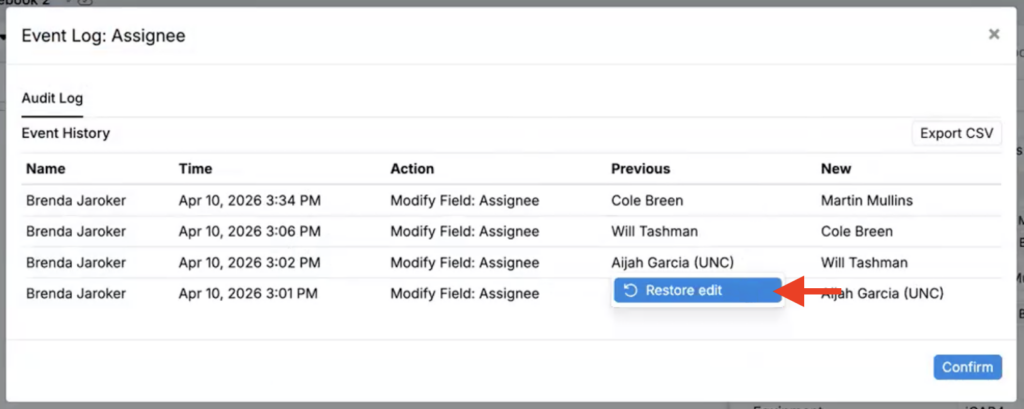
Task: Switch to the Audit Log tab
Action: (x=52, y=98)
